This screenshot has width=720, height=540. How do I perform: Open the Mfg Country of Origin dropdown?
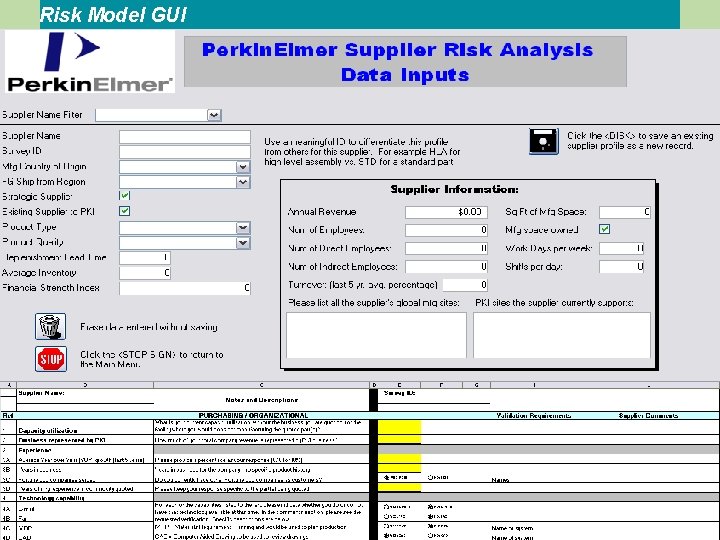(x=243, y=167)
